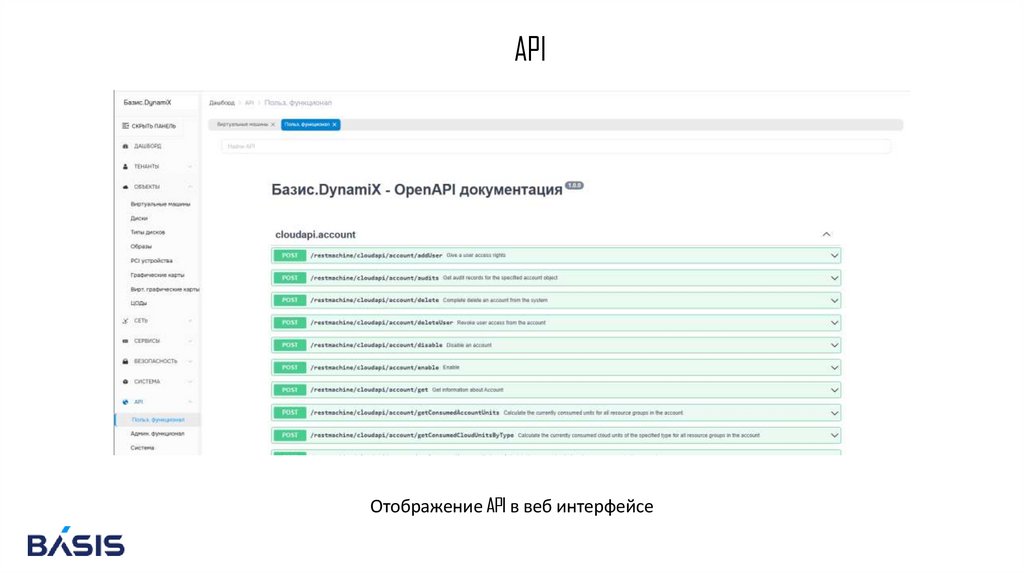Open Графические карты in sidebar
The width and height of the screenshot is (1024, 574).
157,275
